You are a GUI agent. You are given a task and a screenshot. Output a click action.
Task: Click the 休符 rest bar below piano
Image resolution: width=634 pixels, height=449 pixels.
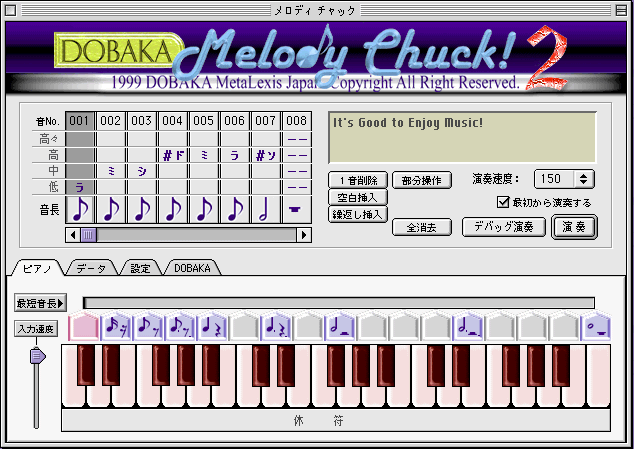(x=336, y=421)
